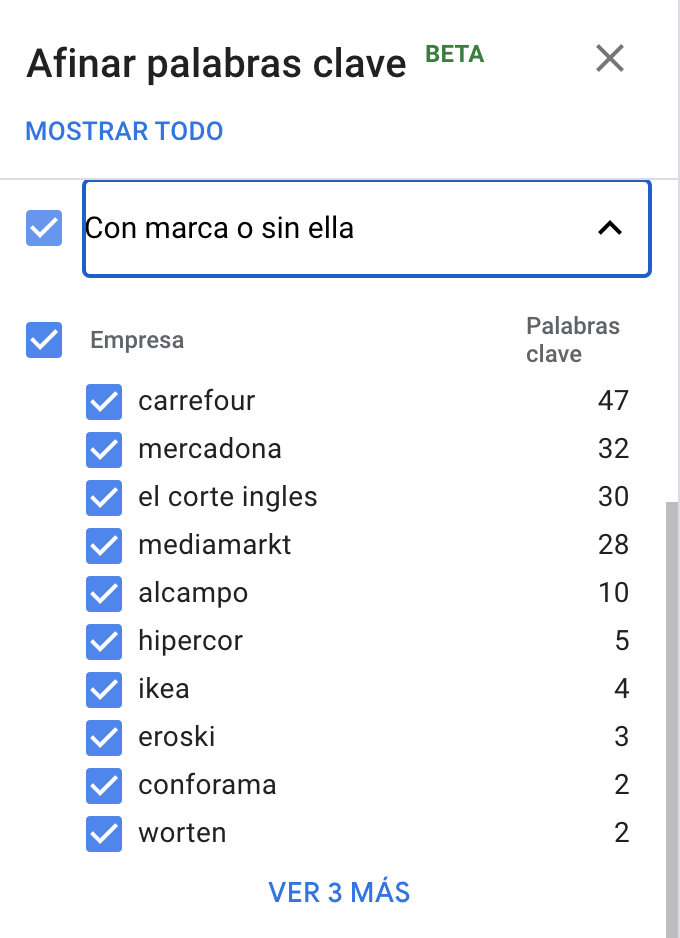This screenshot has width=680, height=938.
Task: Click MOSTRAR TODO link
Action: pyautogui.click(x=123, y=130)
